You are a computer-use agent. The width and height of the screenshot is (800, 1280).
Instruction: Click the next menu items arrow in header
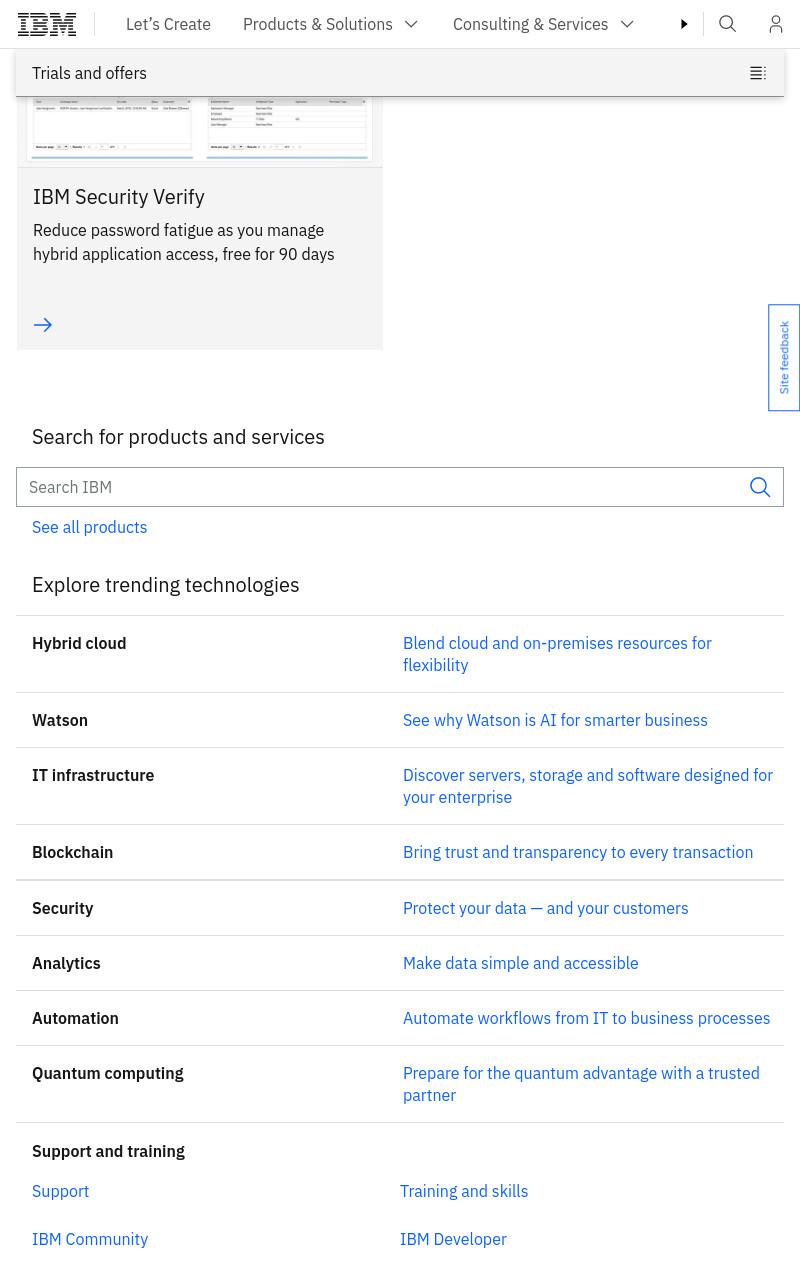pyautogui.click(x=685, y=24)
